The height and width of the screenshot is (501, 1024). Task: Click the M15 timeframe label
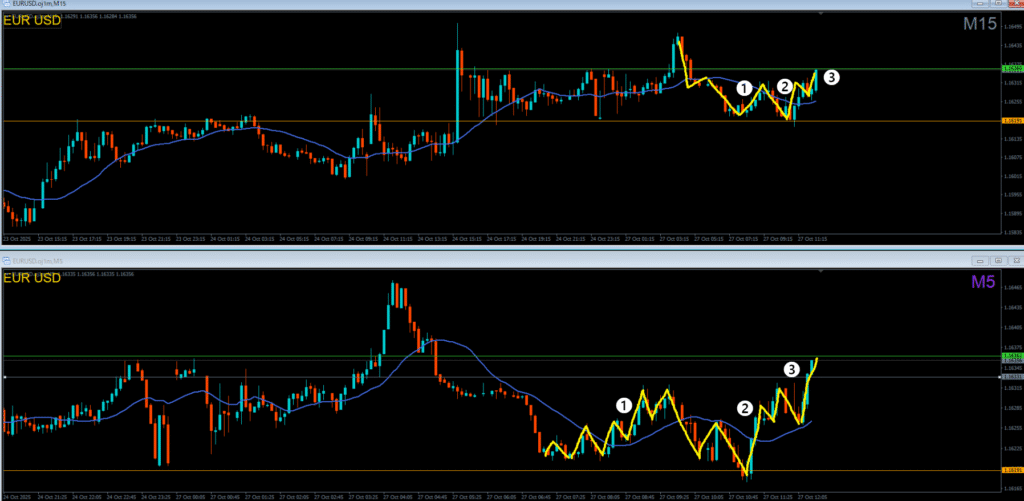point(980,24)
